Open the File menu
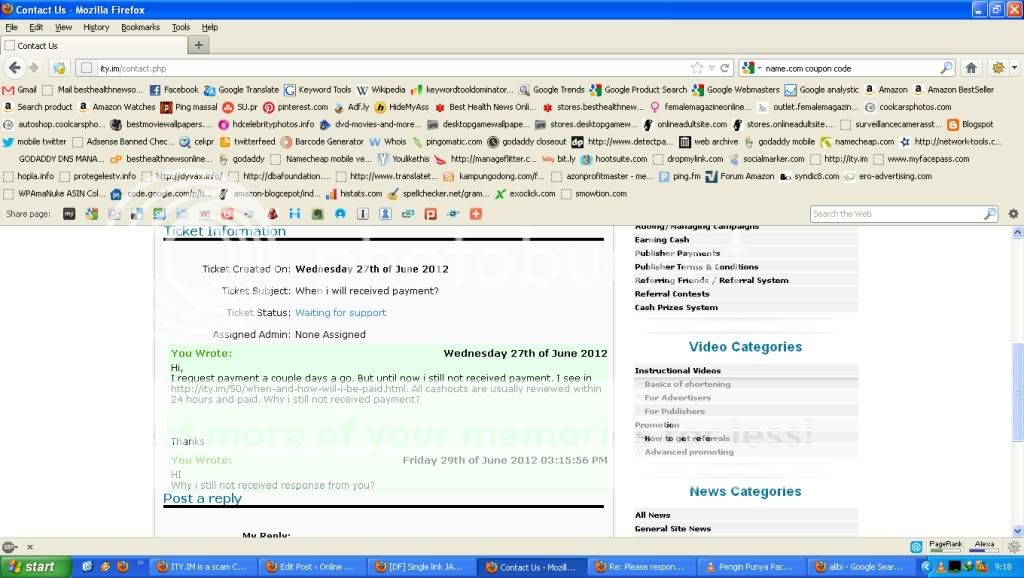1024x578 pixels. click(x=11, y=27)
